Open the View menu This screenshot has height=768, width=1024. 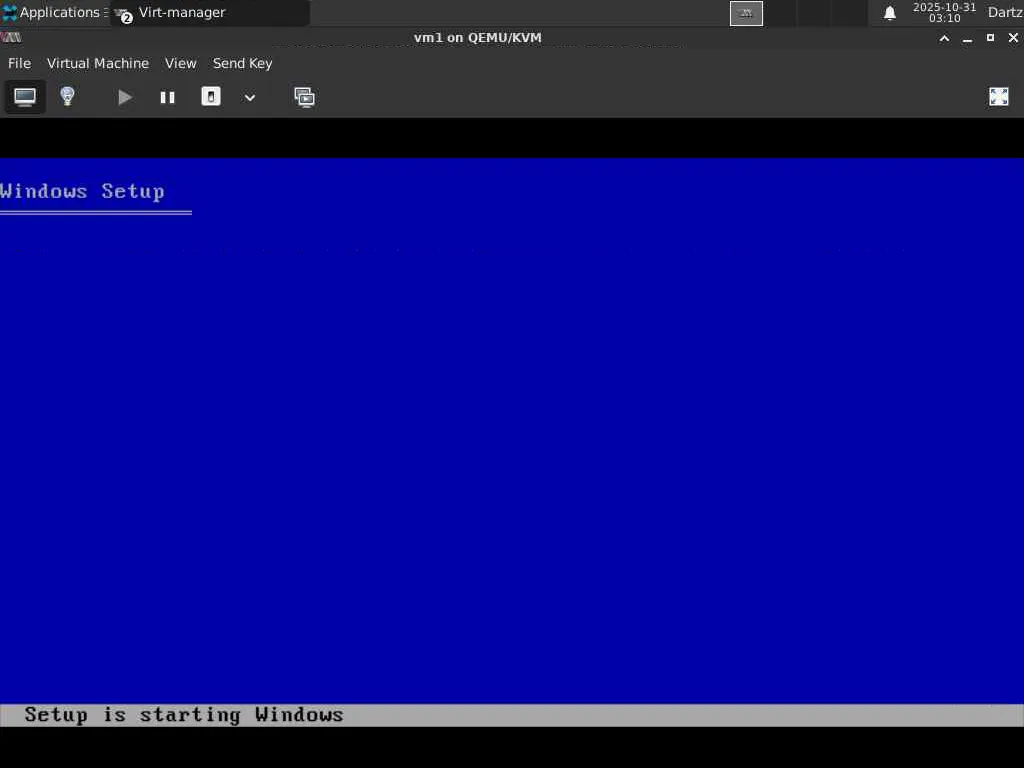pos(180,63)
